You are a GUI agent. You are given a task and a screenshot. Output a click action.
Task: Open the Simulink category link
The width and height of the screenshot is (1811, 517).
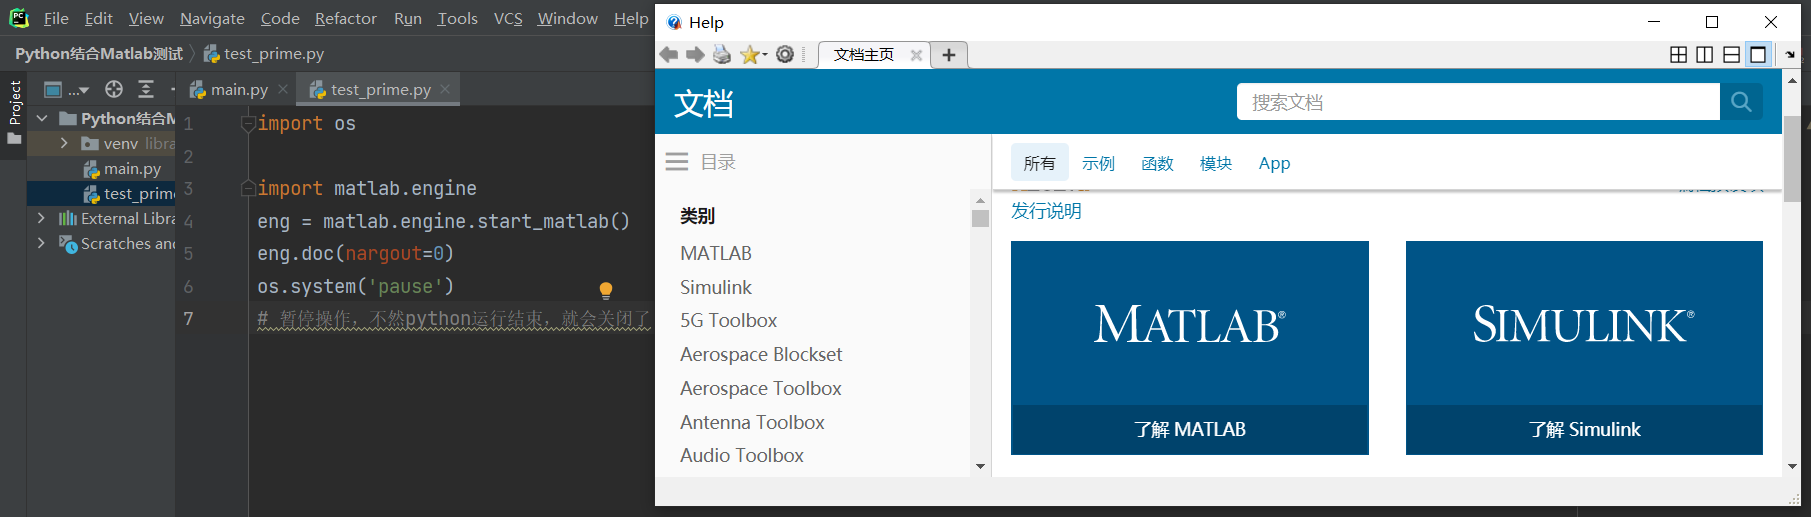tap(716, 288)
